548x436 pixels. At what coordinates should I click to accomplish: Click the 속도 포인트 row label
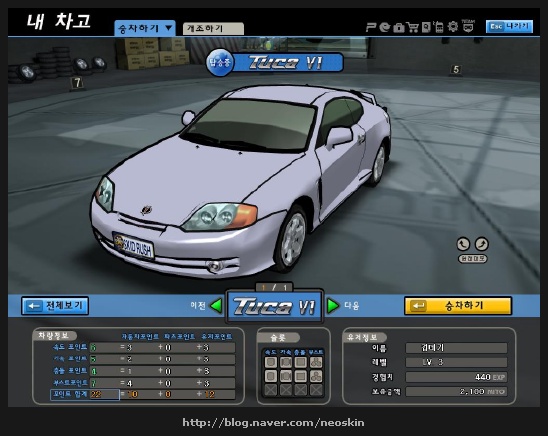70,347
